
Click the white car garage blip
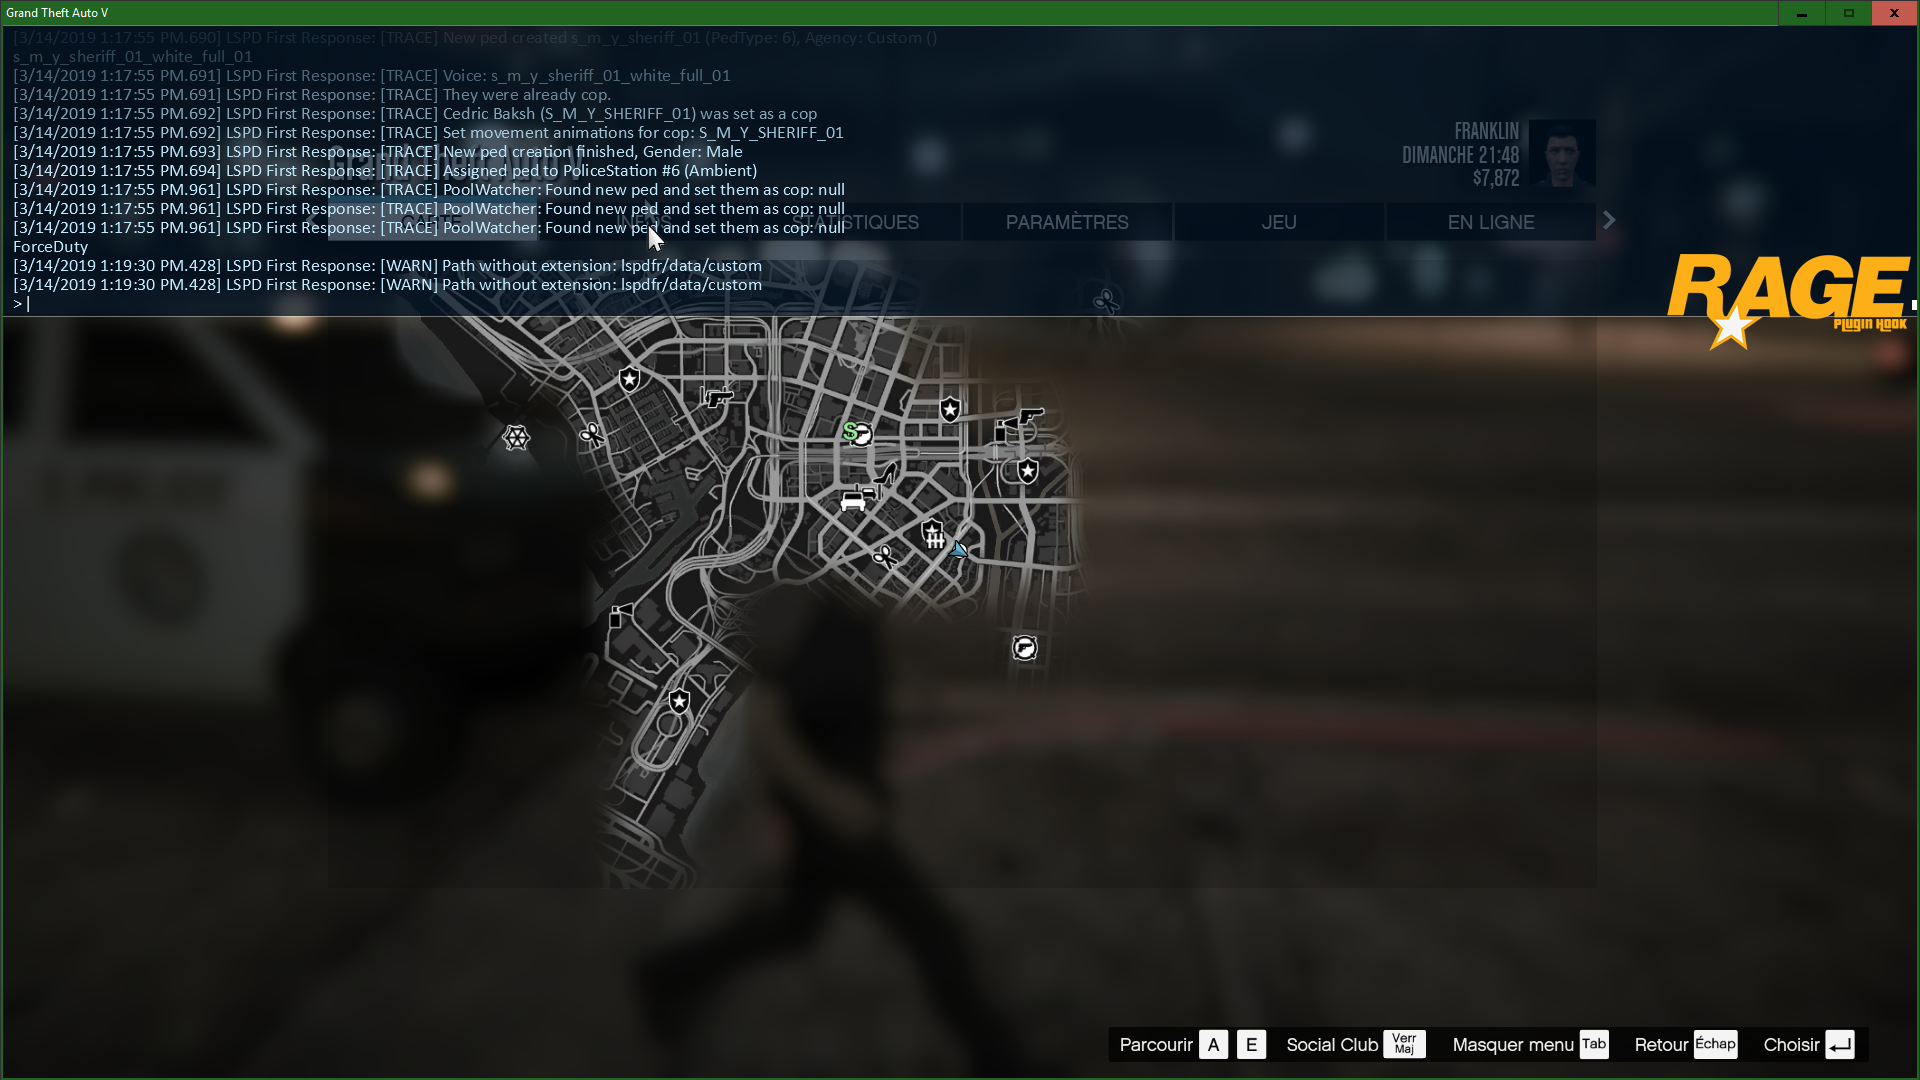[x=853, y=501]
